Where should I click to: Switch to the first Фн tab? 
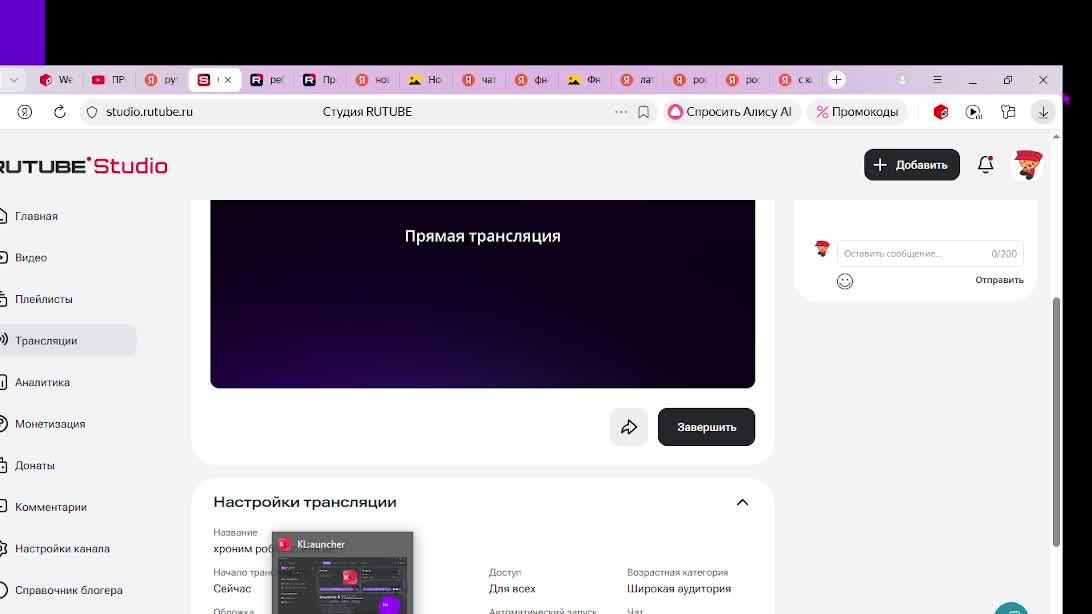[531, 79]
